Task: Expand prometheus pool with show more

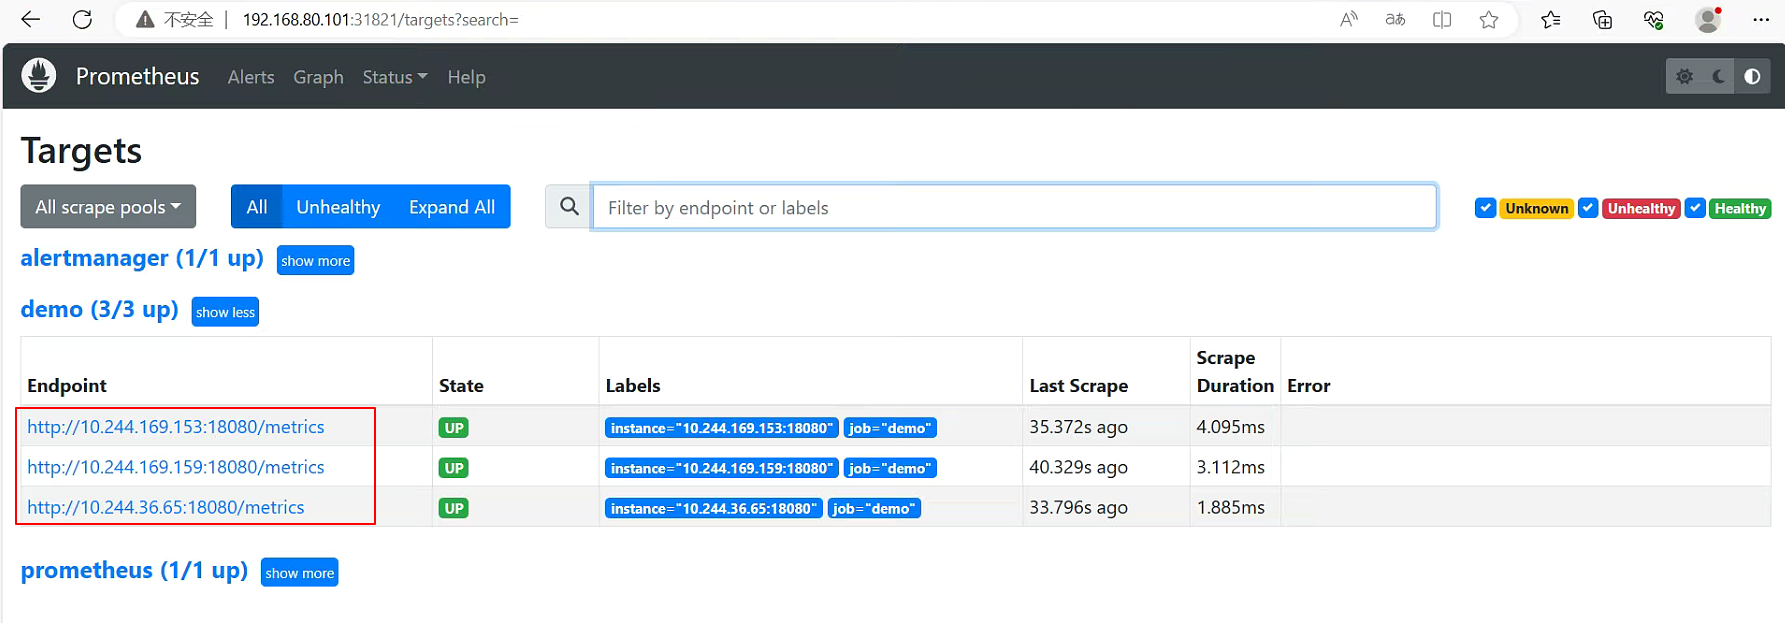Action: 299,572
